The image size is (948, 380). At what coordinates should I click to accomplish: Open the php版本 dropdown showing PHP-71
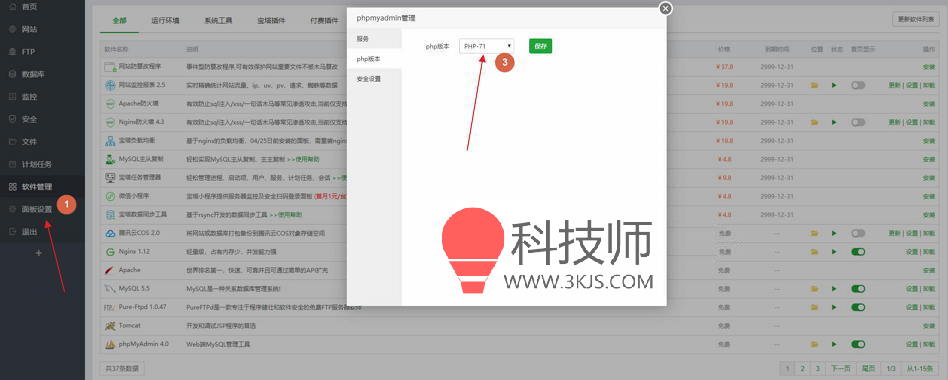tap(487, 46)
